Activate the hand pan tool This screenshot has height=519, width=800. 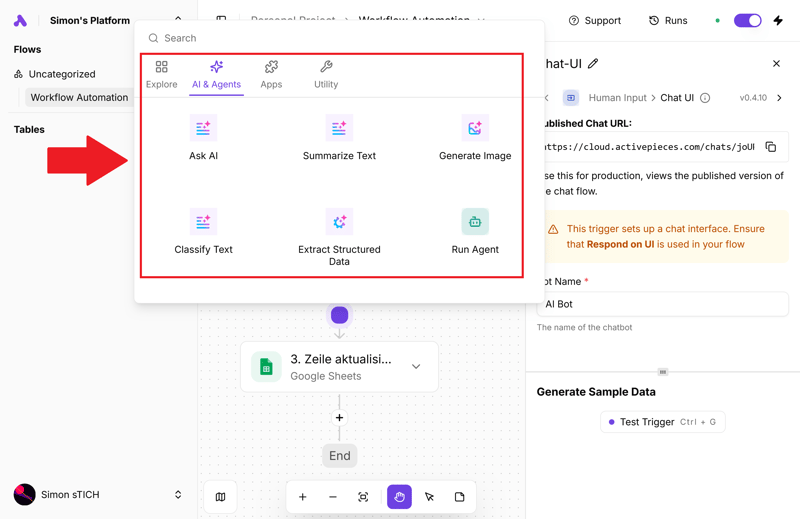399,497
